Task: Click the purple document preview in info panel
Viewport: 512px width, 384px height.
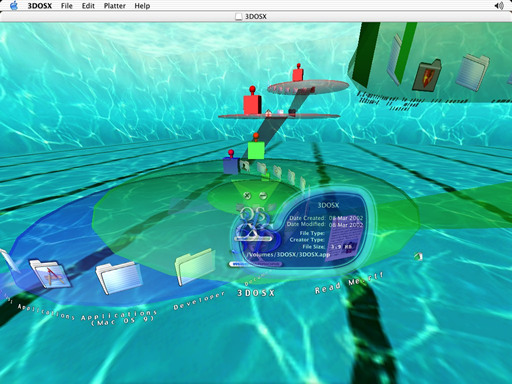Action: [346, 237]
